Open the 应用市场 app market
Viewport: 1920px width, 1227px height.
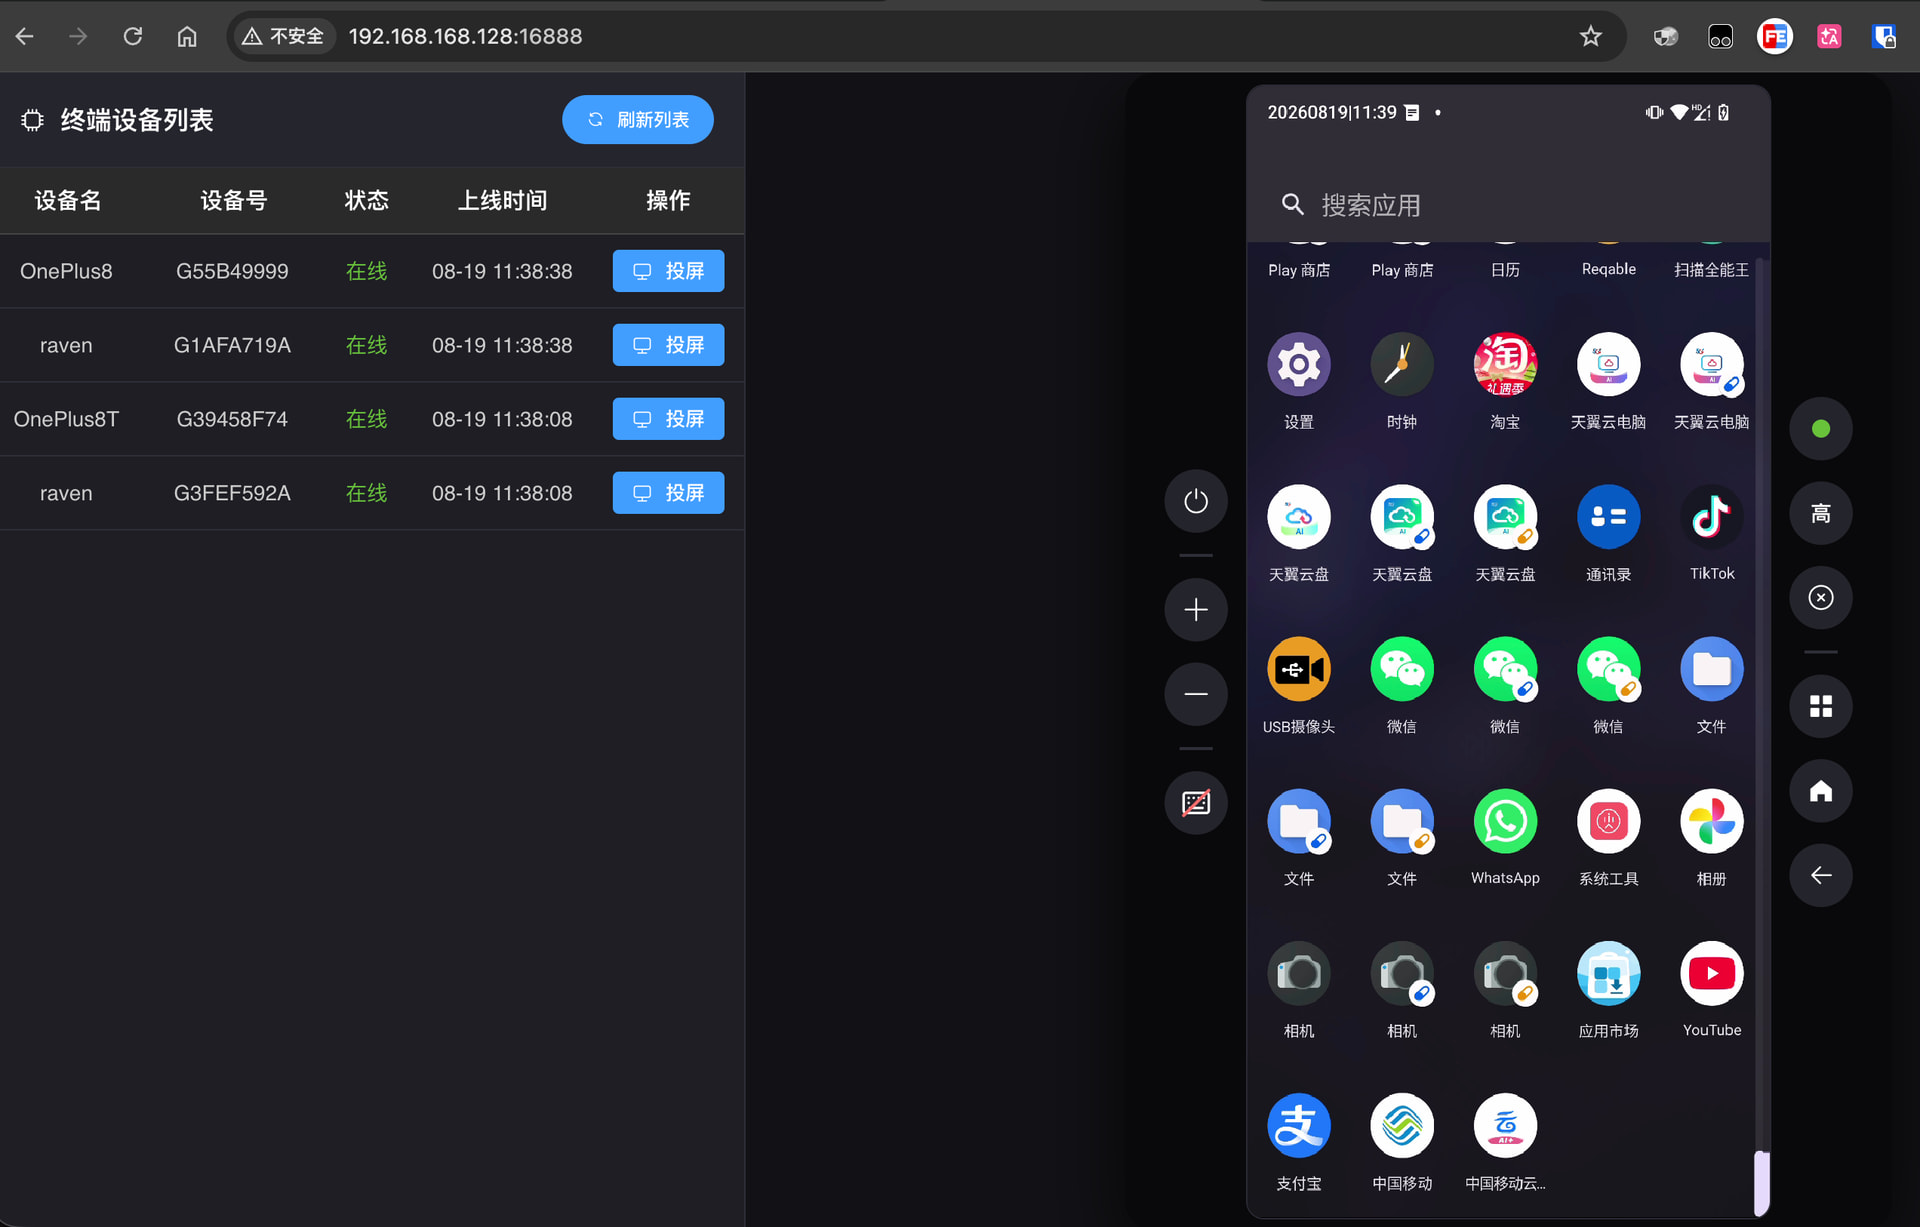1608,973
